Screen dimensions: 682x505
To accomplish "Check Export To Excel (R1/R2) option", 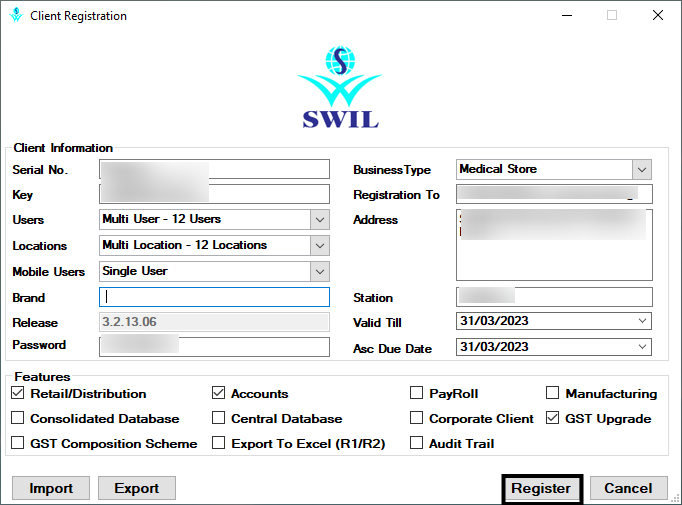I will click(x=218, y=443).
